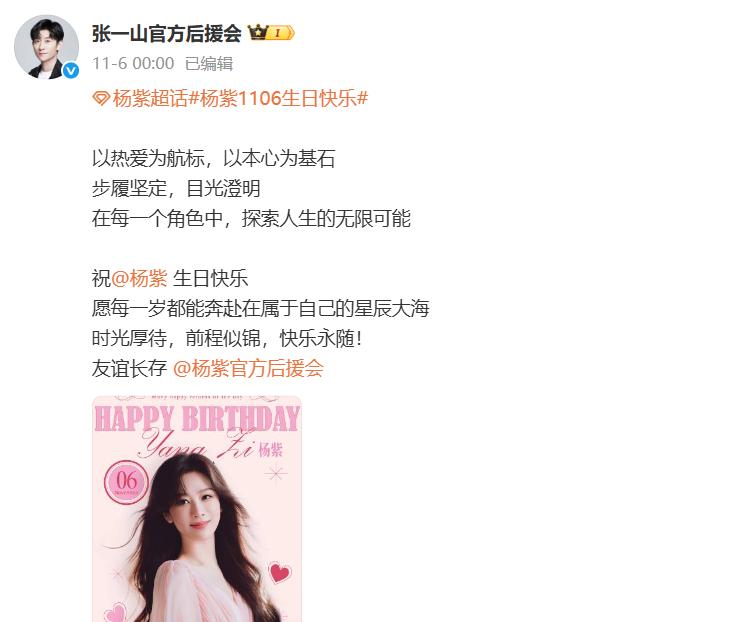Click the 已编辑 edited label

coord(209,63)
